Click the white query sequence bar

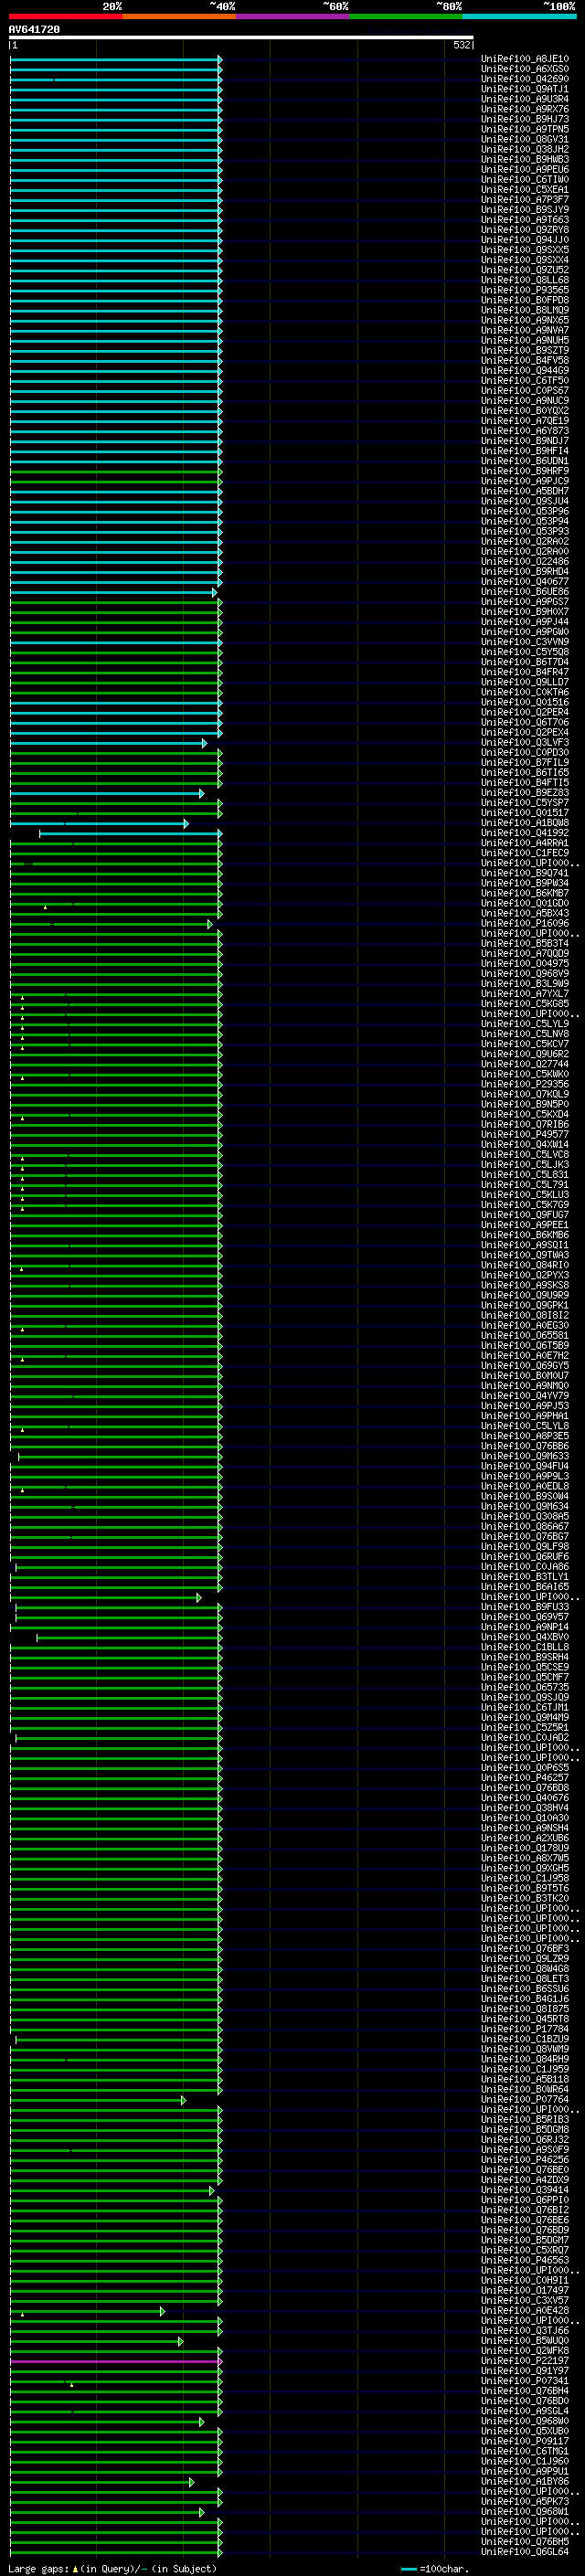[241, 37]
